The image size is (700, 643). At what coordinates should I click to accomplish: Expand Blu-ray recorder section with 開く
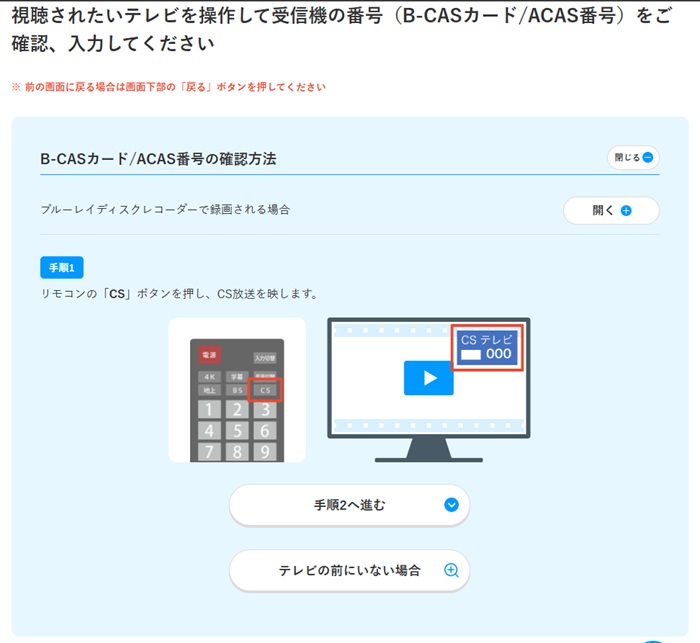tap(611, 211)
